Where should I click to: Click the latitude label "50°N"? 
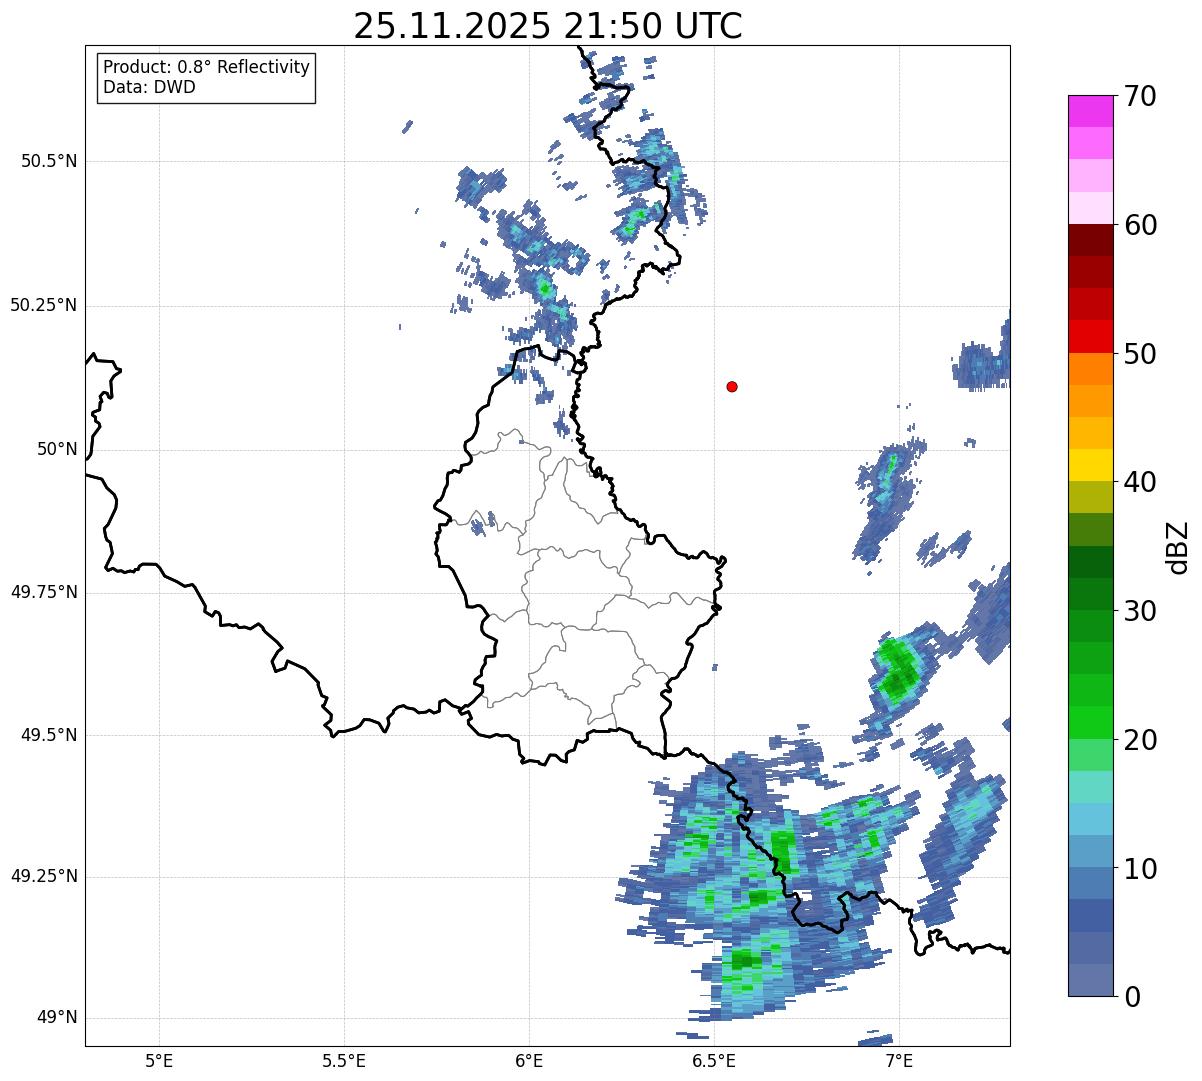pos(56,449)
